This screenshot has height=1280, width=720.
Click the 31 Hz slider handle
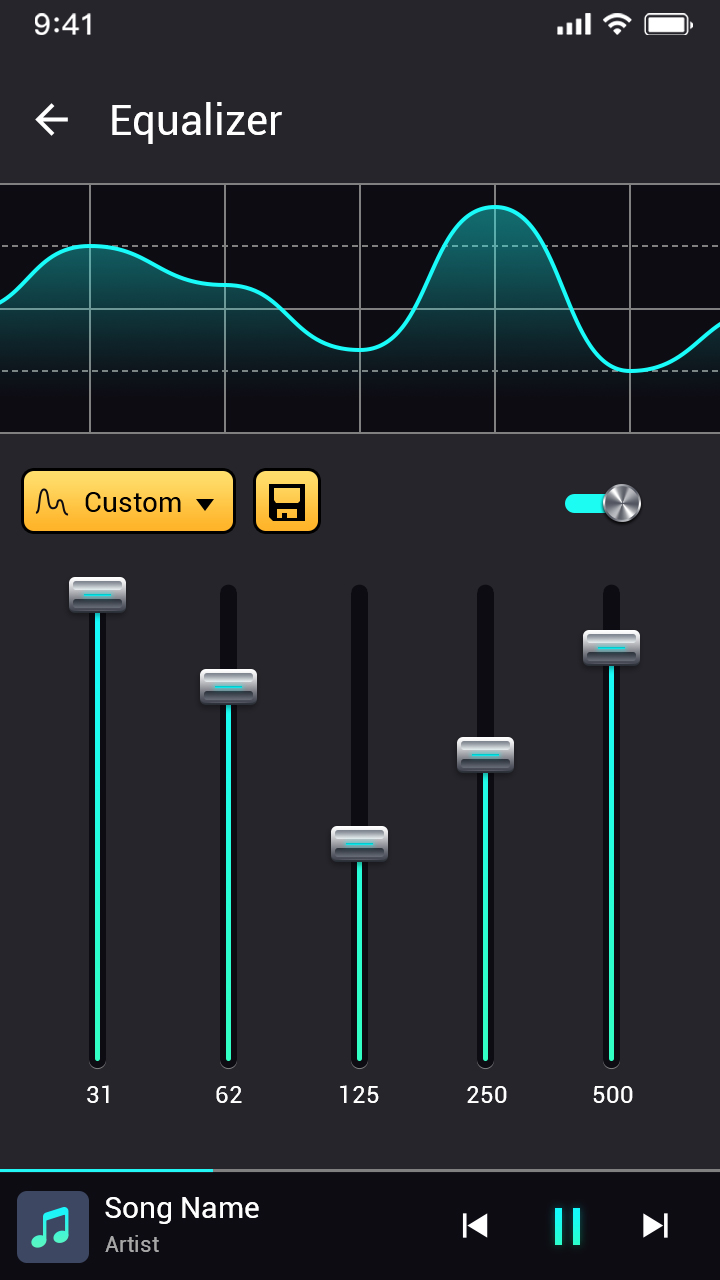(97, 594)
